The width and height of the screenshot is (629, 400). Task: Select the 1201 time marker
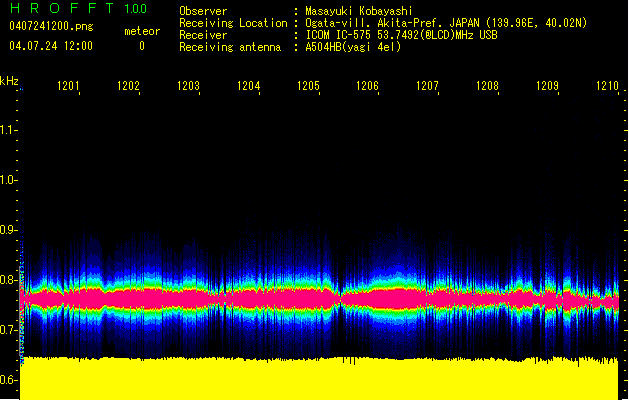tap(69, 87)
